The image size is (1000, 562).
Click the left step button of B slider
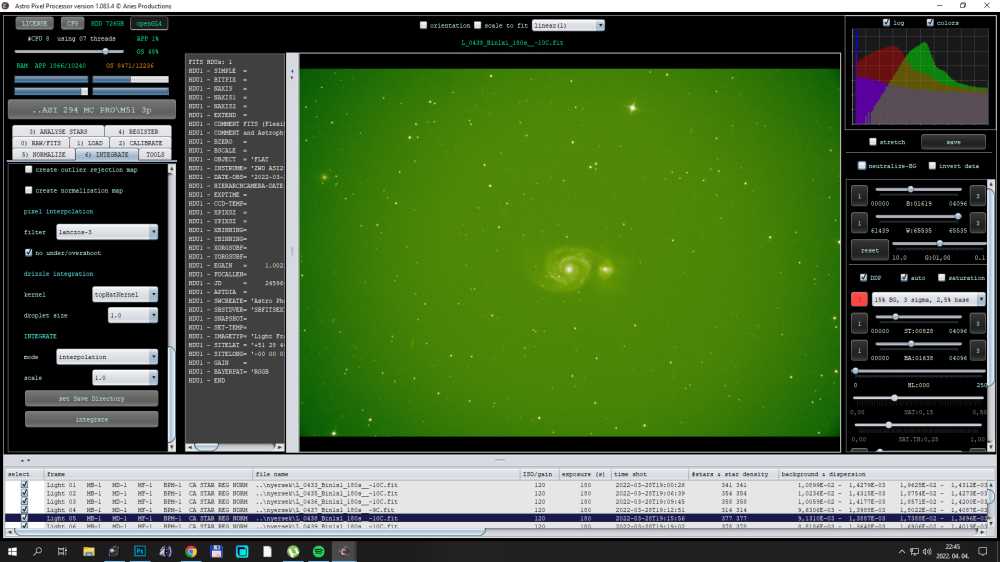pos(859,196)
